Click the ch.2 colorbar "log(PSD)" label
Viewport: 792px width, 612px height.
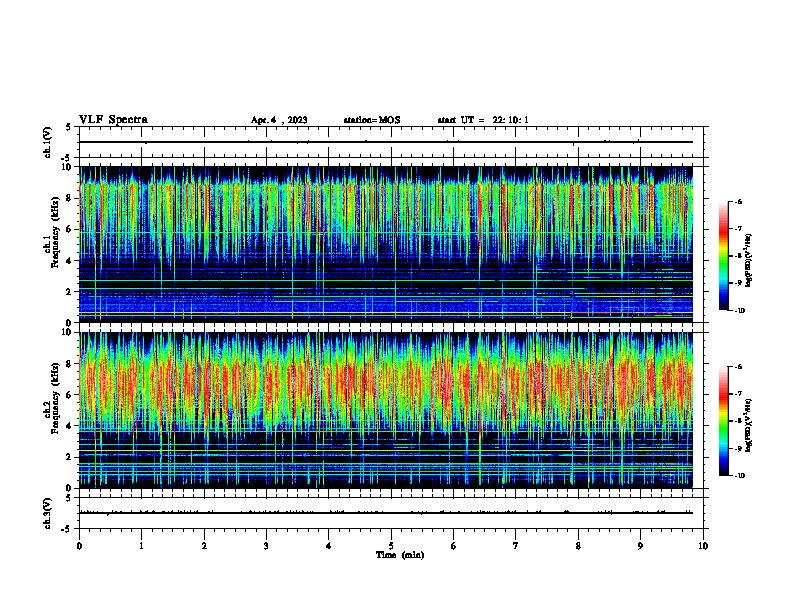coord(749,426)
